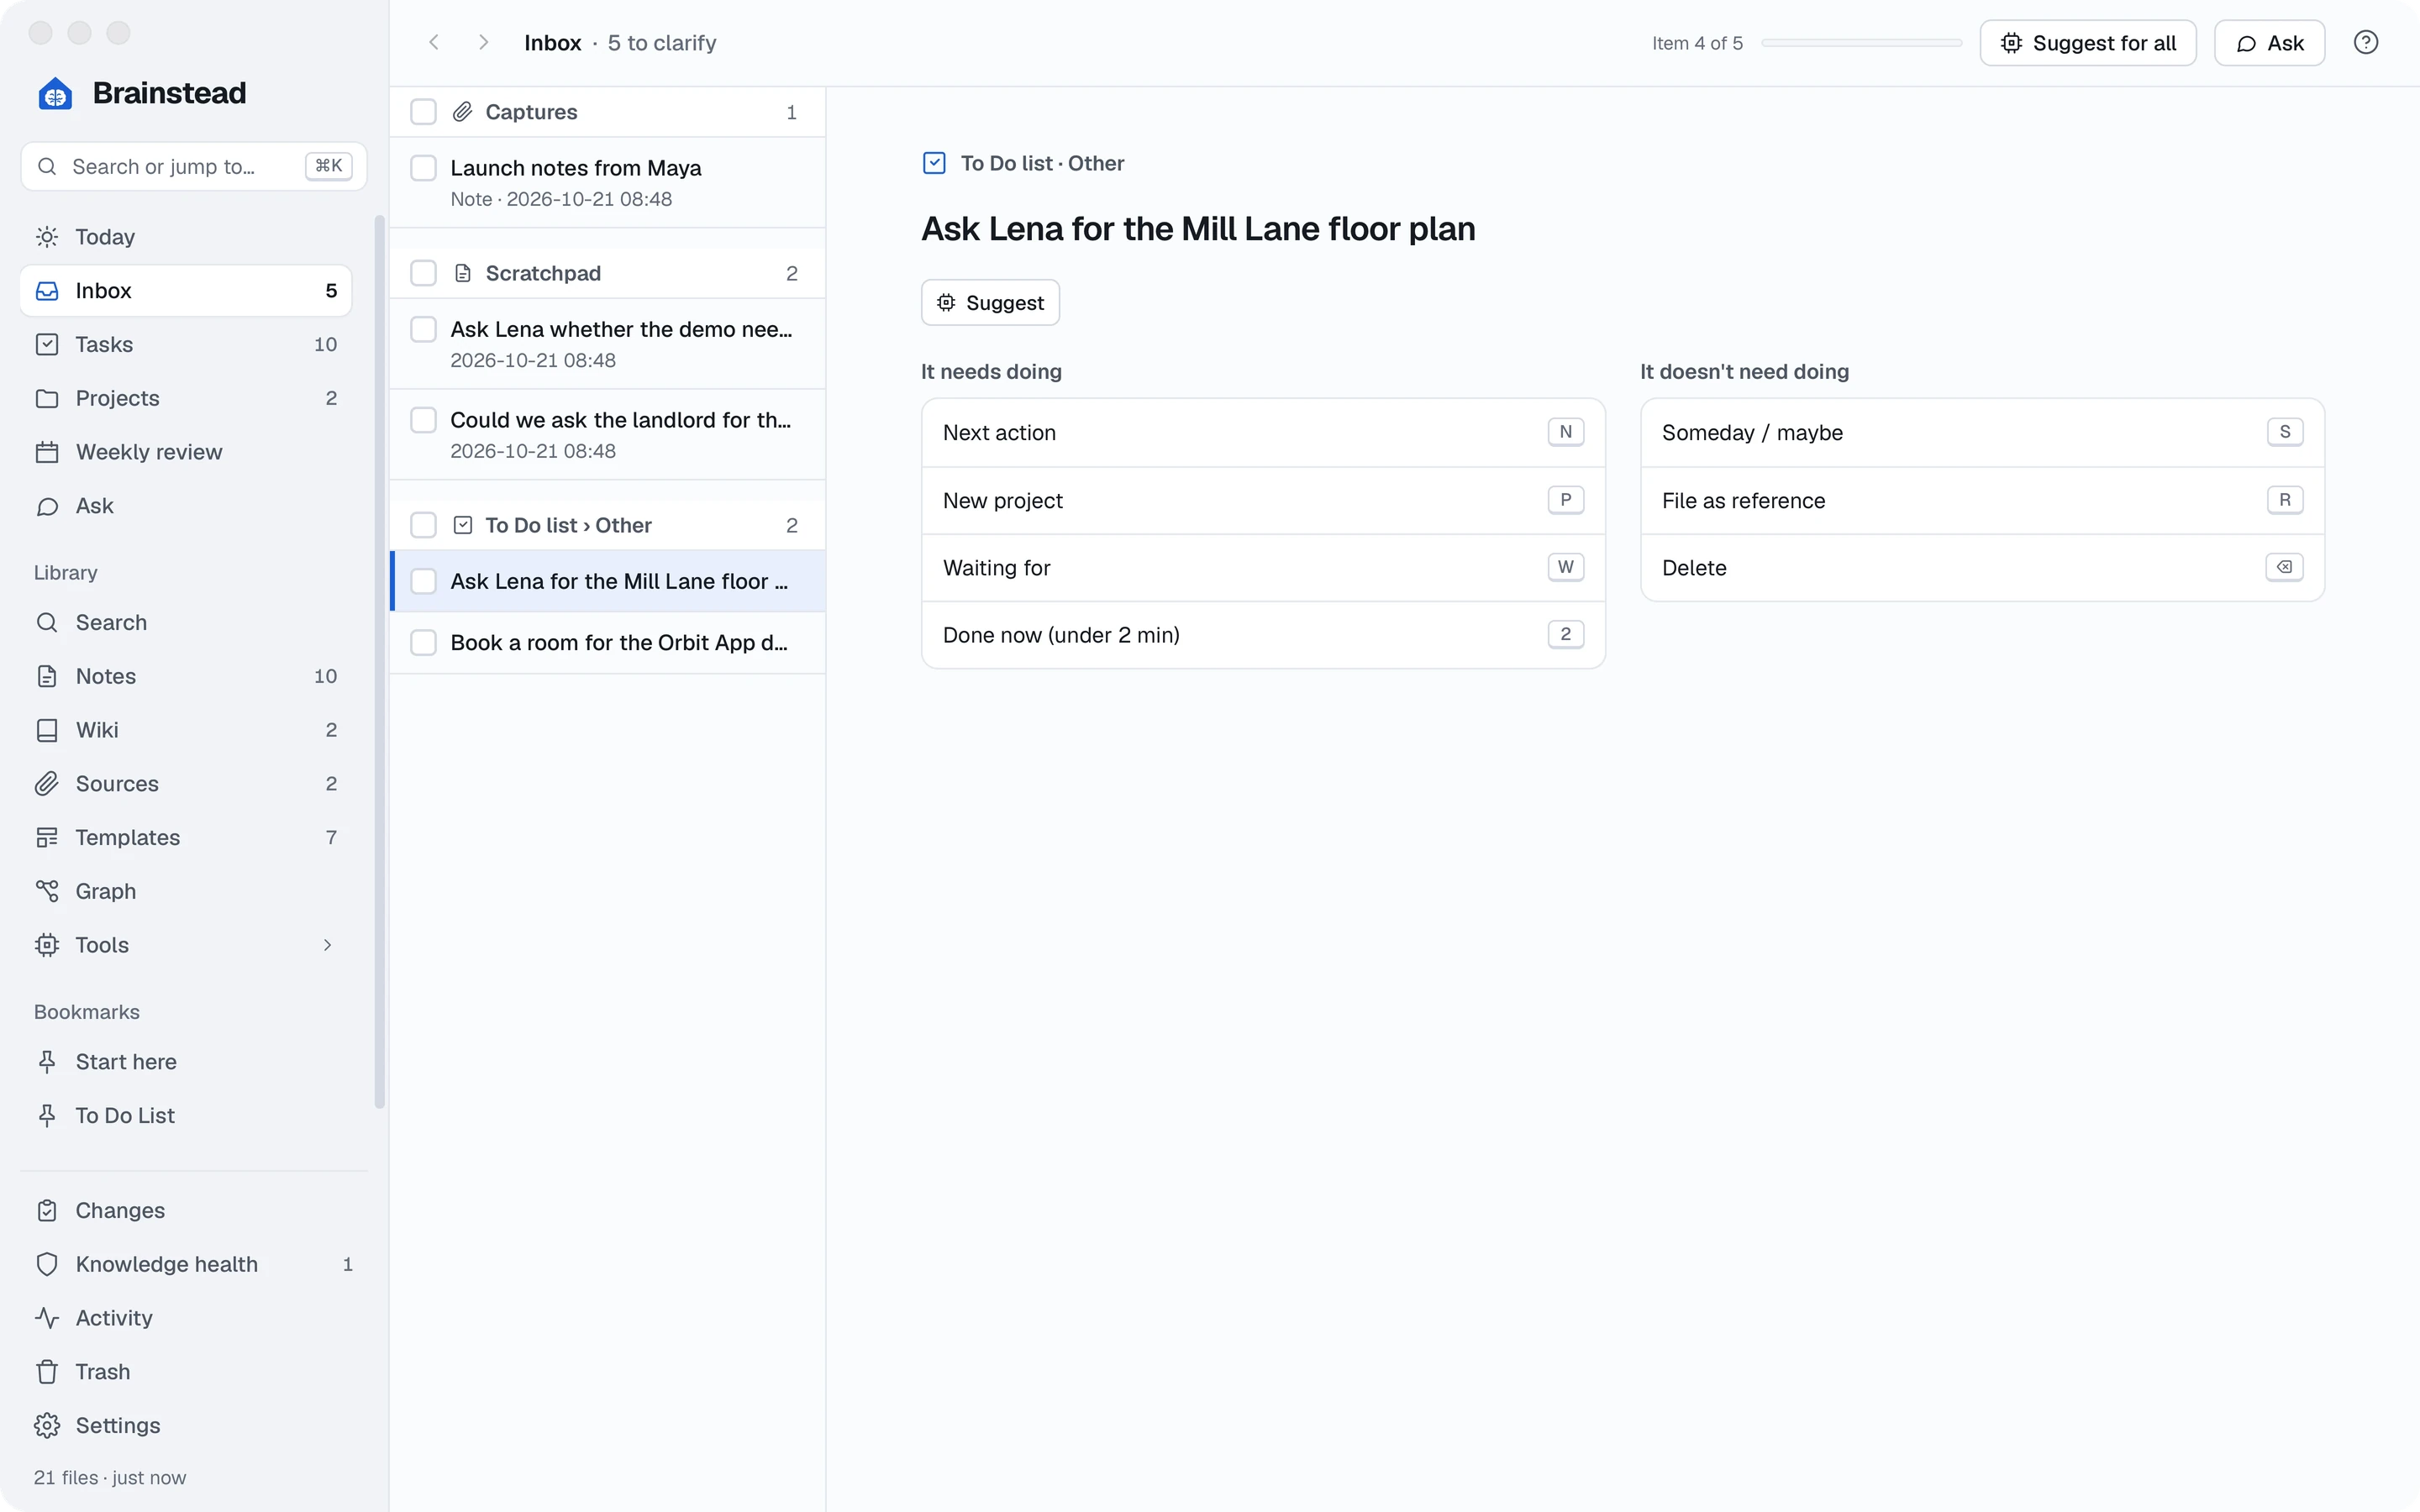The image size is (2420, 1512).
Task: Open Notes in the library
Action: (186, 676)
